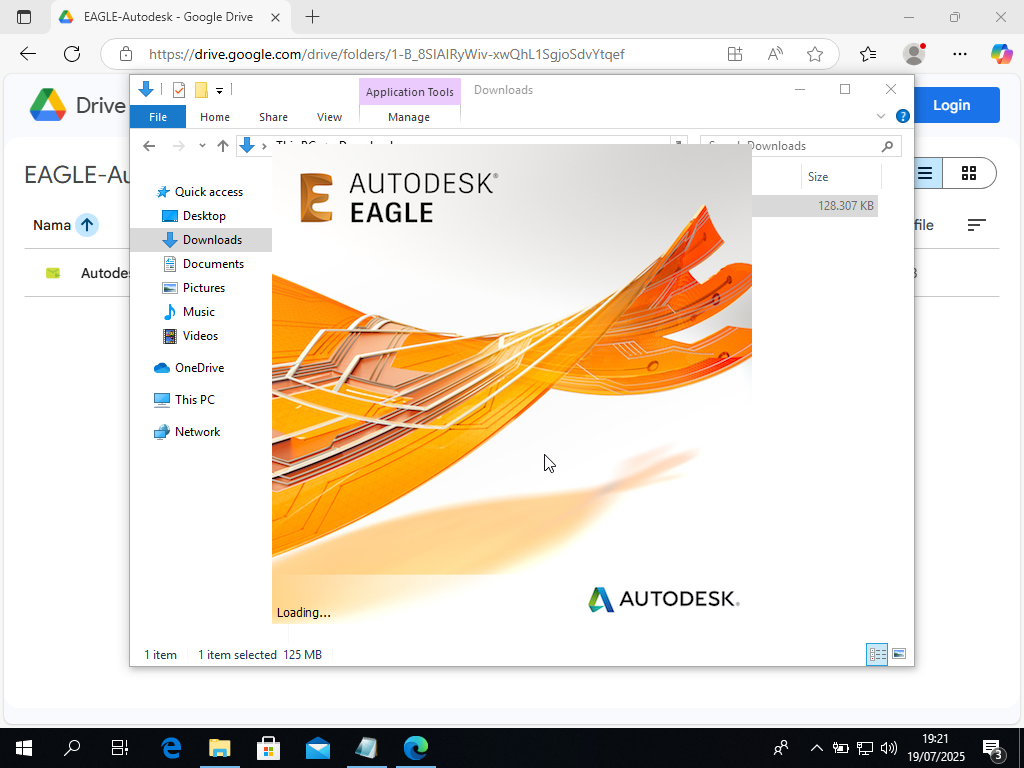Click the Edge address bar URL

click(x=386, y=54)
